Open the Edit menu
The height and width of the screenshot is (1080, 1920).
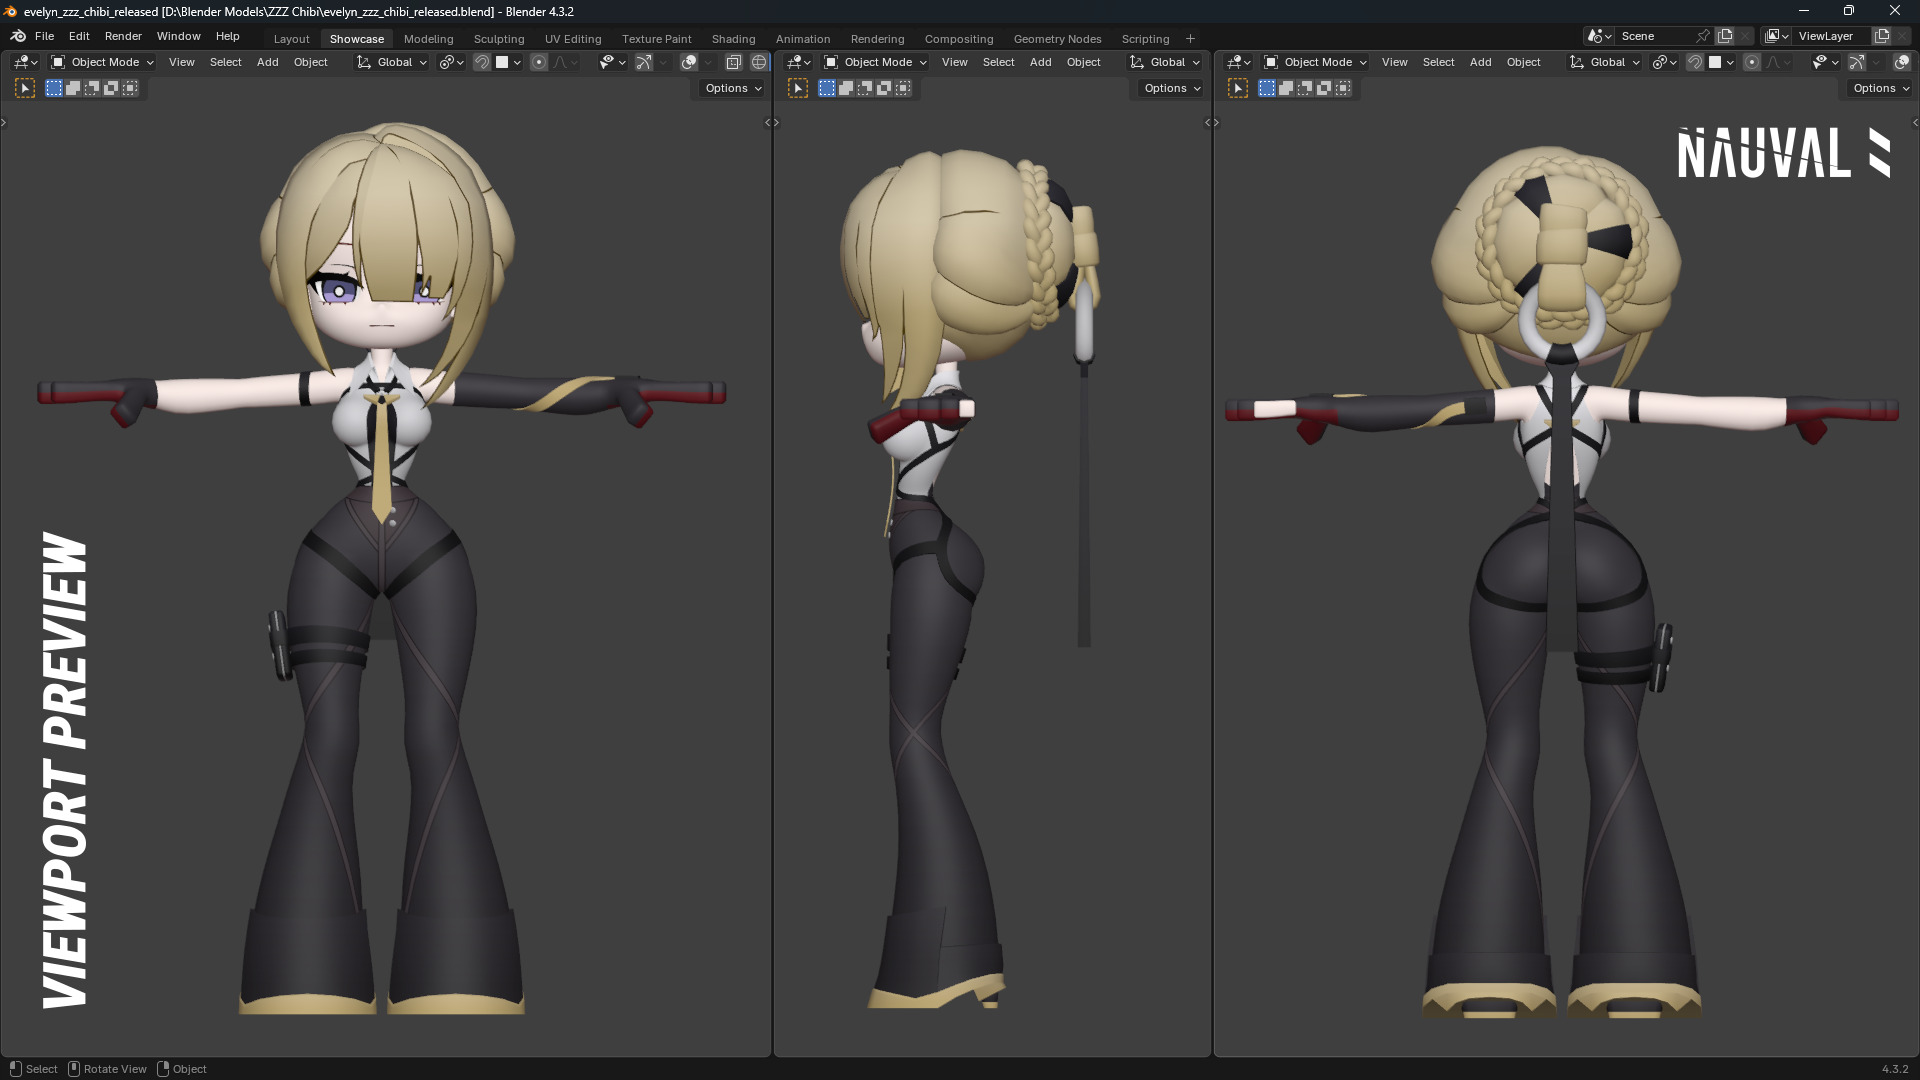[x=79, y=36]
